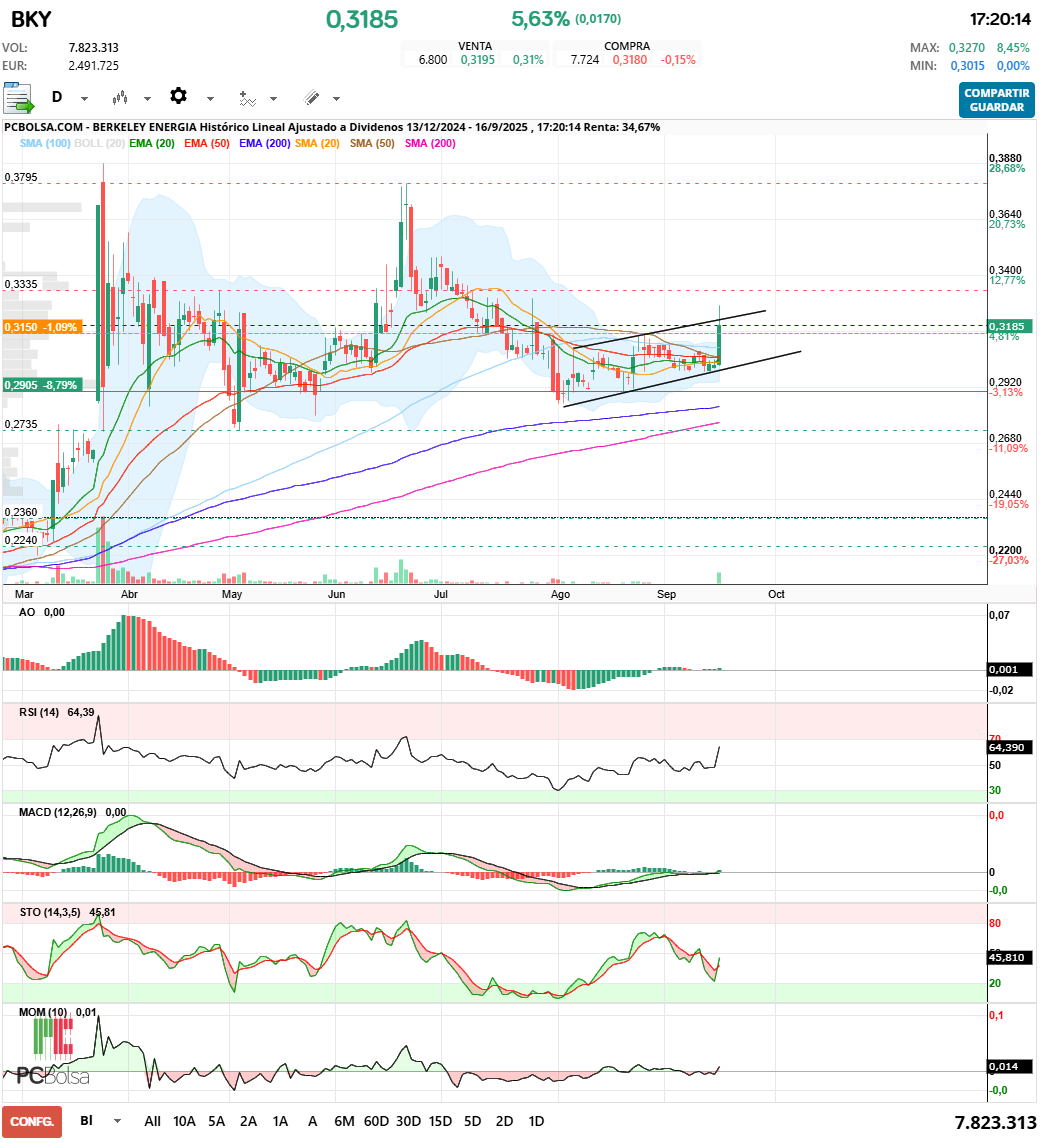
Task: Toggle the EMA (50) indicator legend
Action: (x=206, y=144)
